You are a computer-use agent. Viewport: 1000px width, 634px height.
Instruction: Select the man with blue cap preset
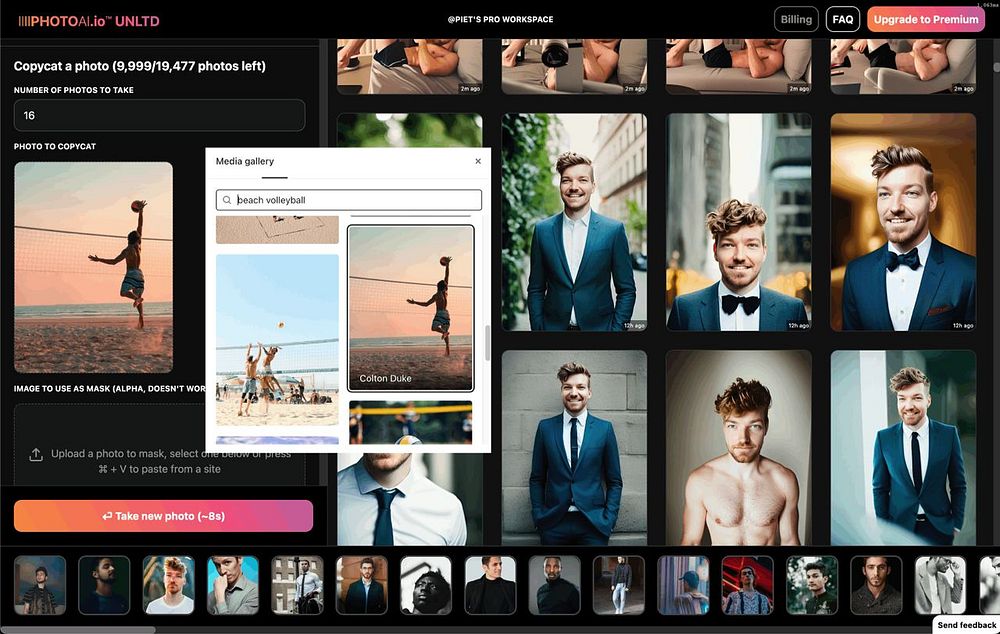click(683, 585)
